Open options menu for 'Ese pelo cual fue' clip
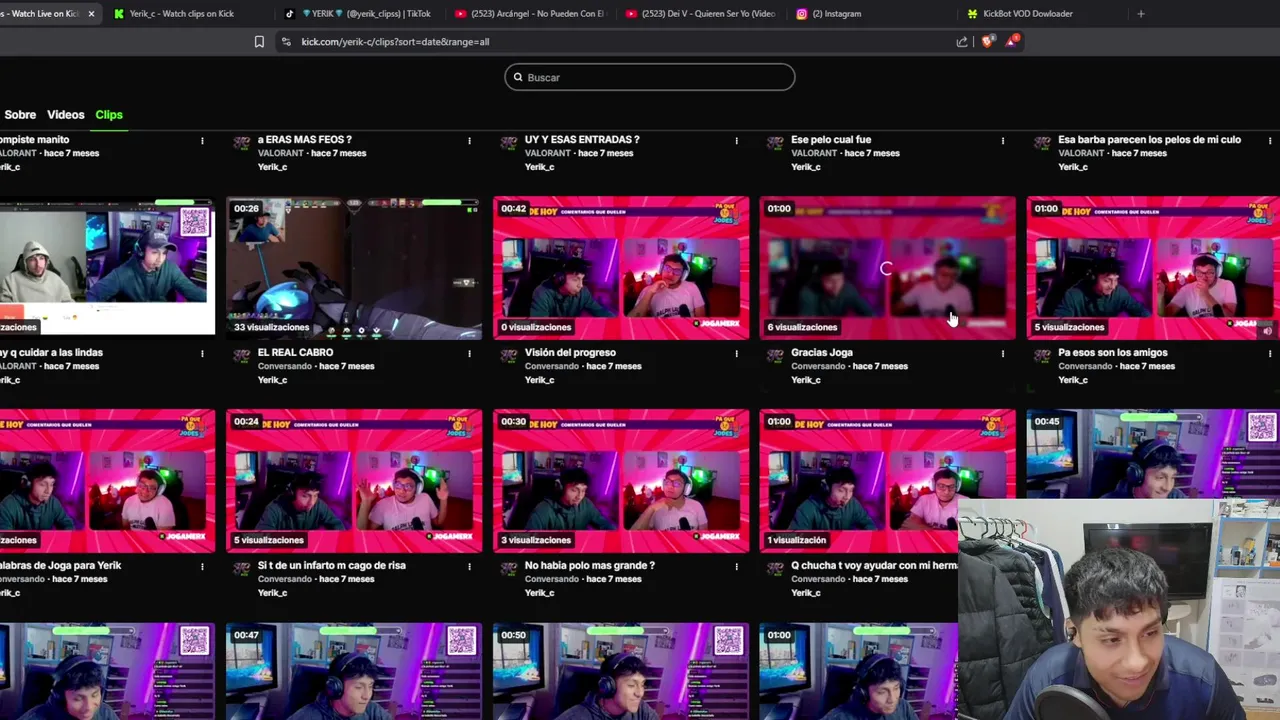 click(1003, 140)
